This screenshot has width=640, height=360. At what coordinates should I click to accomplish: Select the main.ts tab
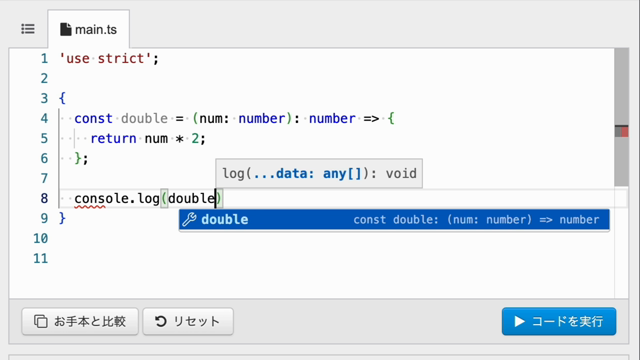(89, 29)
